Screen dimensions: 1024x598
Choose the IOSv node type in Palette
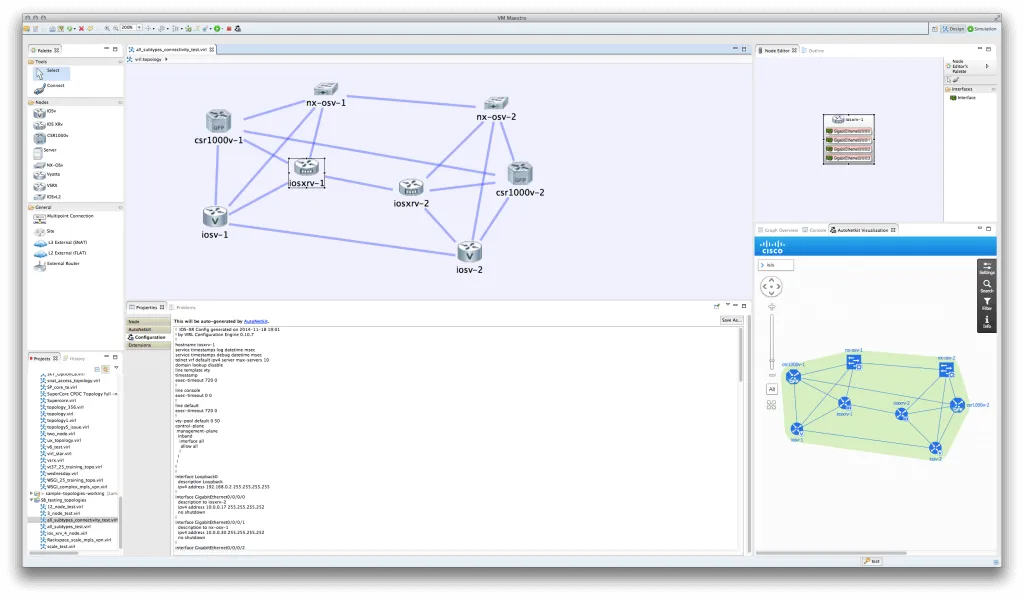click(x=45, y=112)
